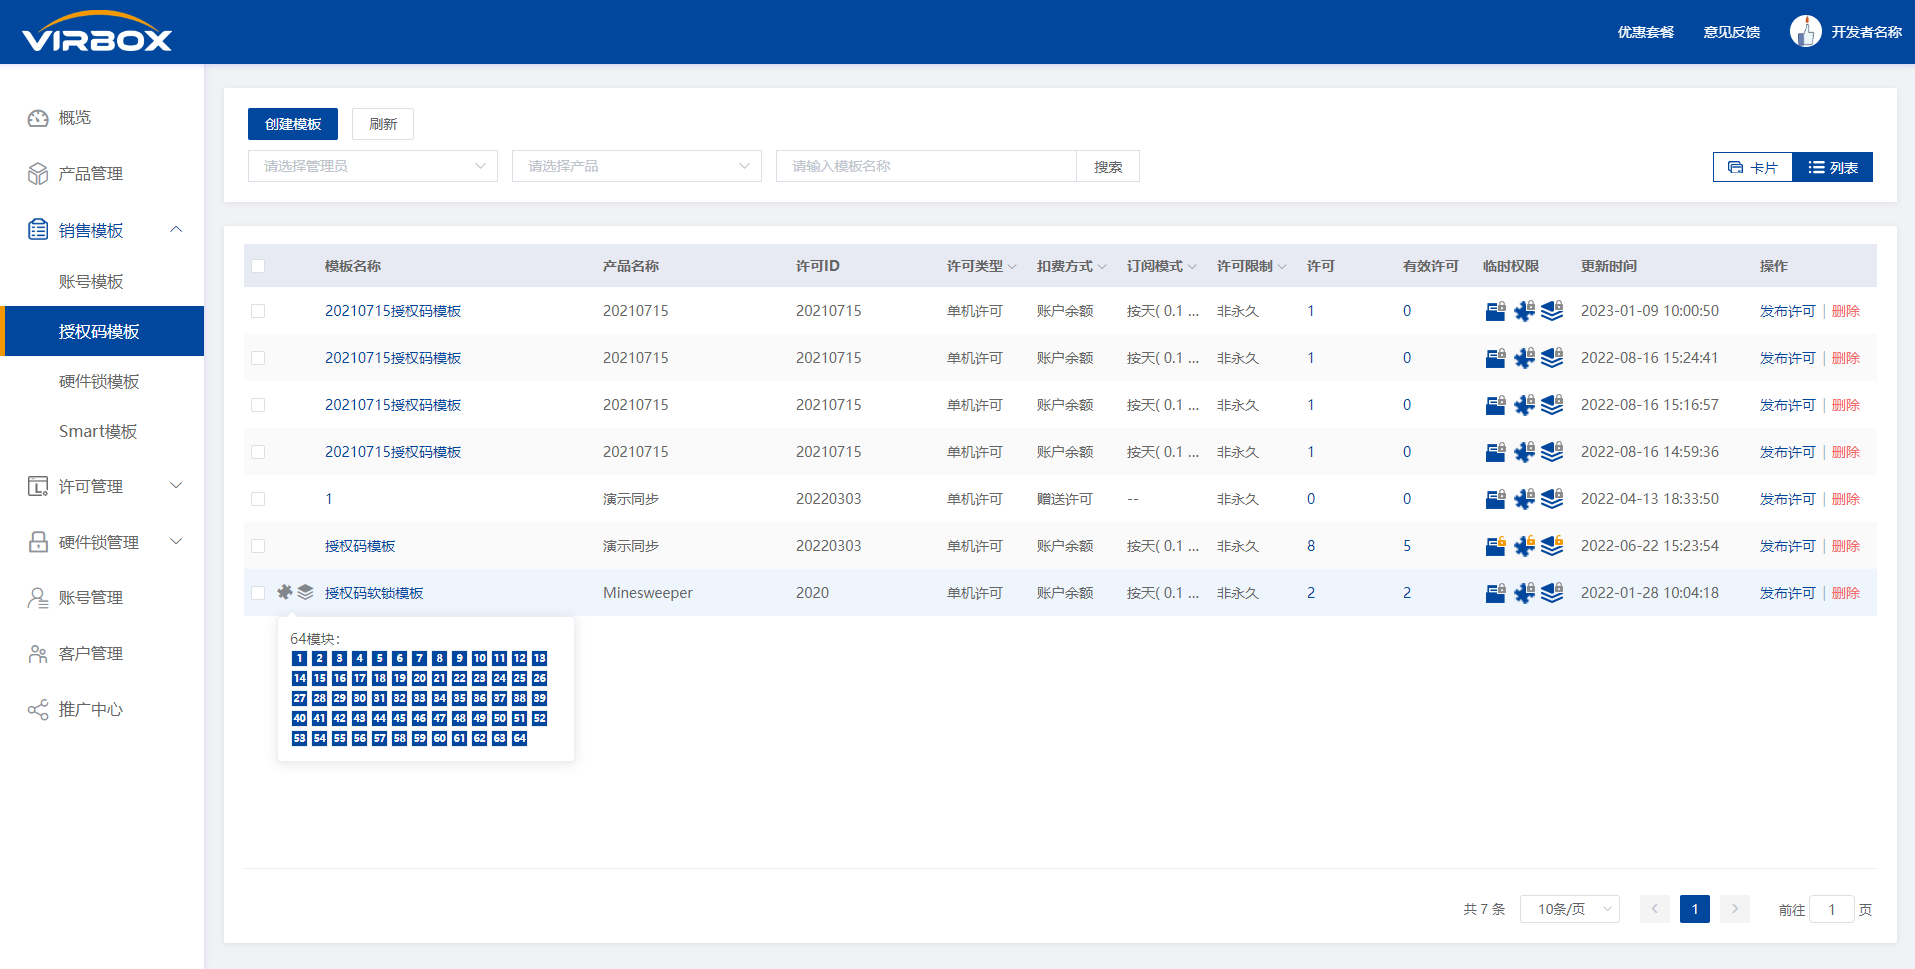Check the box for 2023-01-09 template row

[258, 311]
